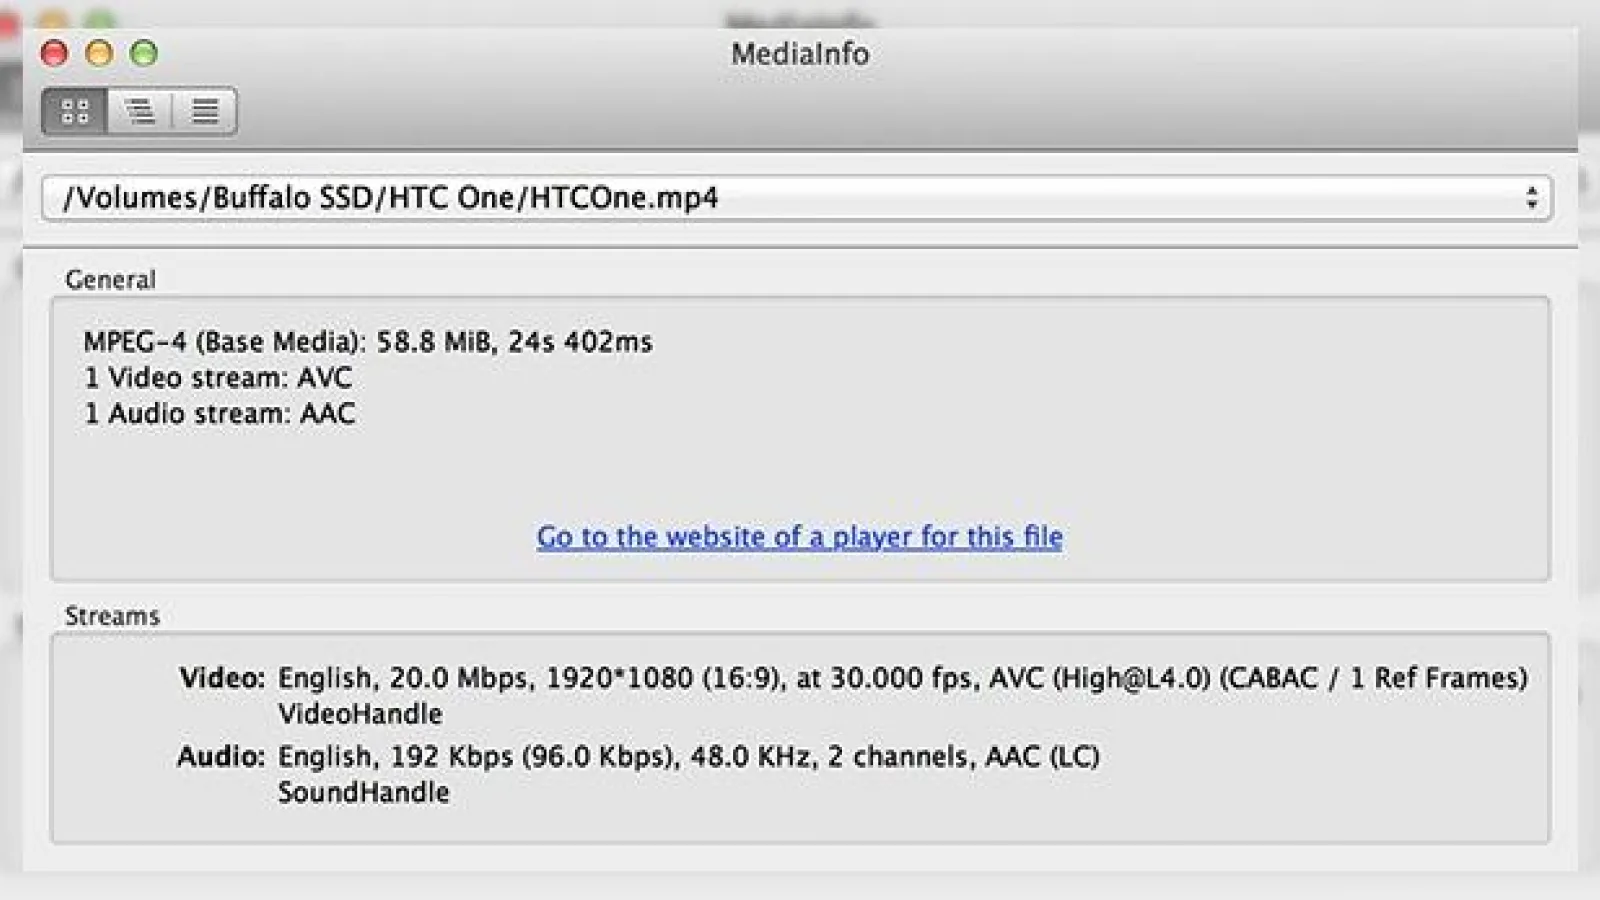Screen dimensions: 1600x900
Task: Switch to the Easy view grid icon
Action: tap(75, 111)
